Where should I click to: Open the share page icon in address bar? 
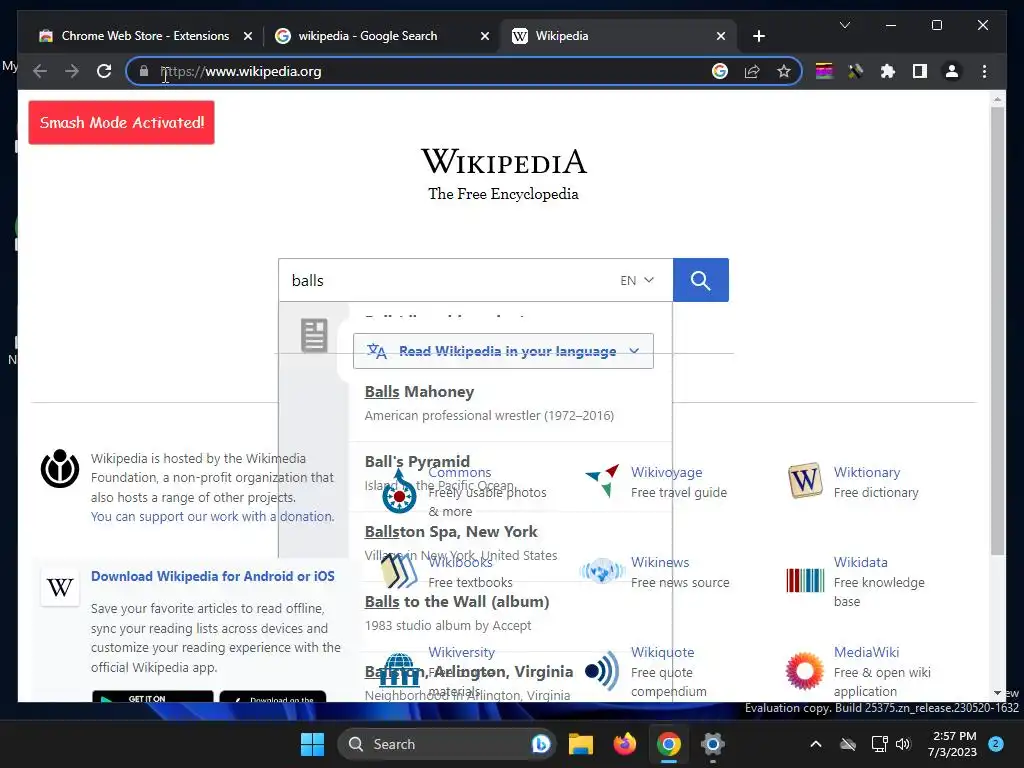coord(752,71)
